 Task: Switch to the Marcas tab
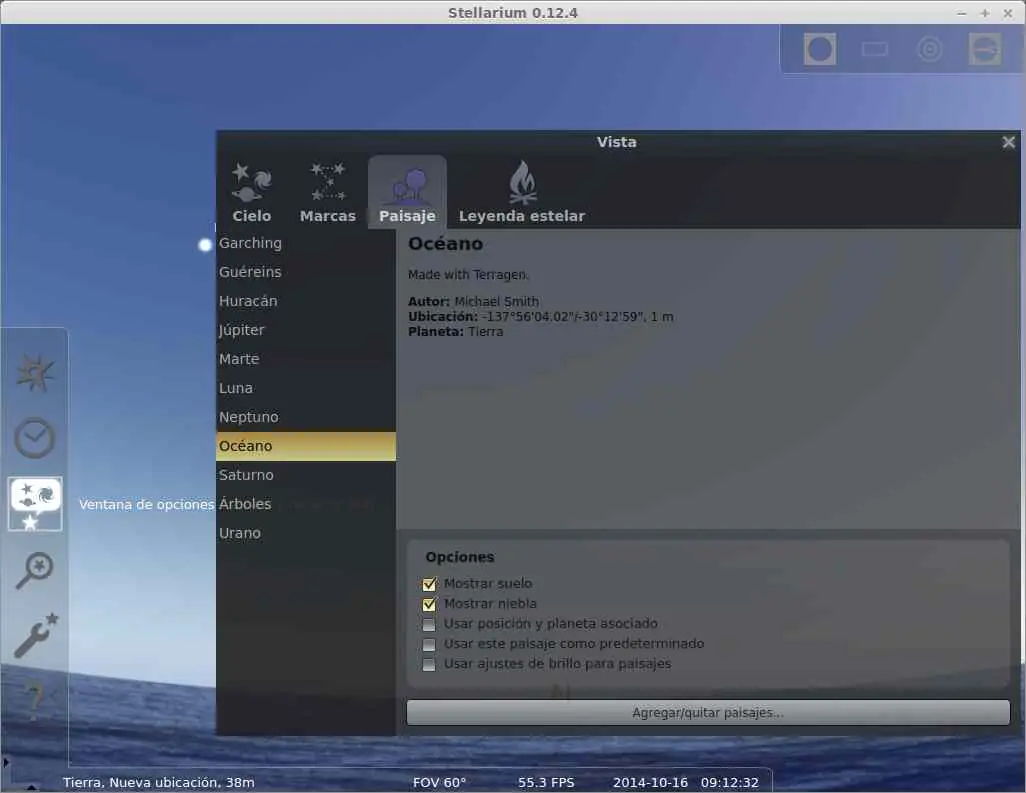click(x=328, y=192)
